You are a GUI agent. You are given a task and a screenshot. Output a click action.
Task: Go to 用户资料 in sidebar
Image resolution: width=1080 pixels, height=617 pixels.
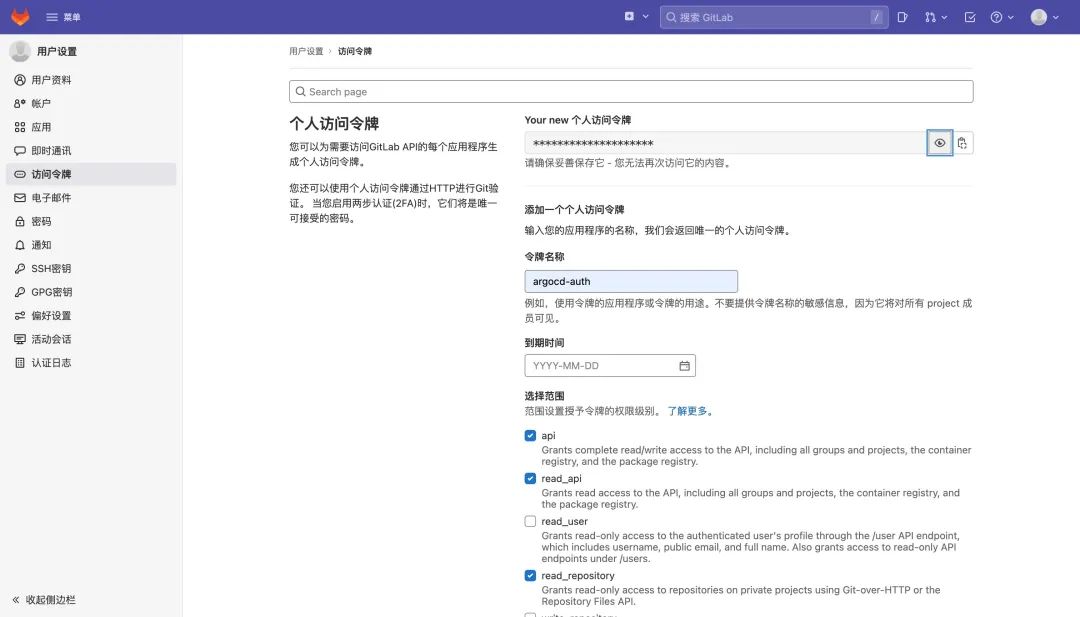91,80
